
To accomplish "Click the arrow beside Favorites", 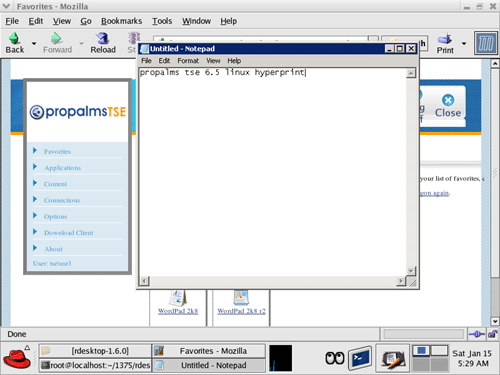I will tap(35, 151).
